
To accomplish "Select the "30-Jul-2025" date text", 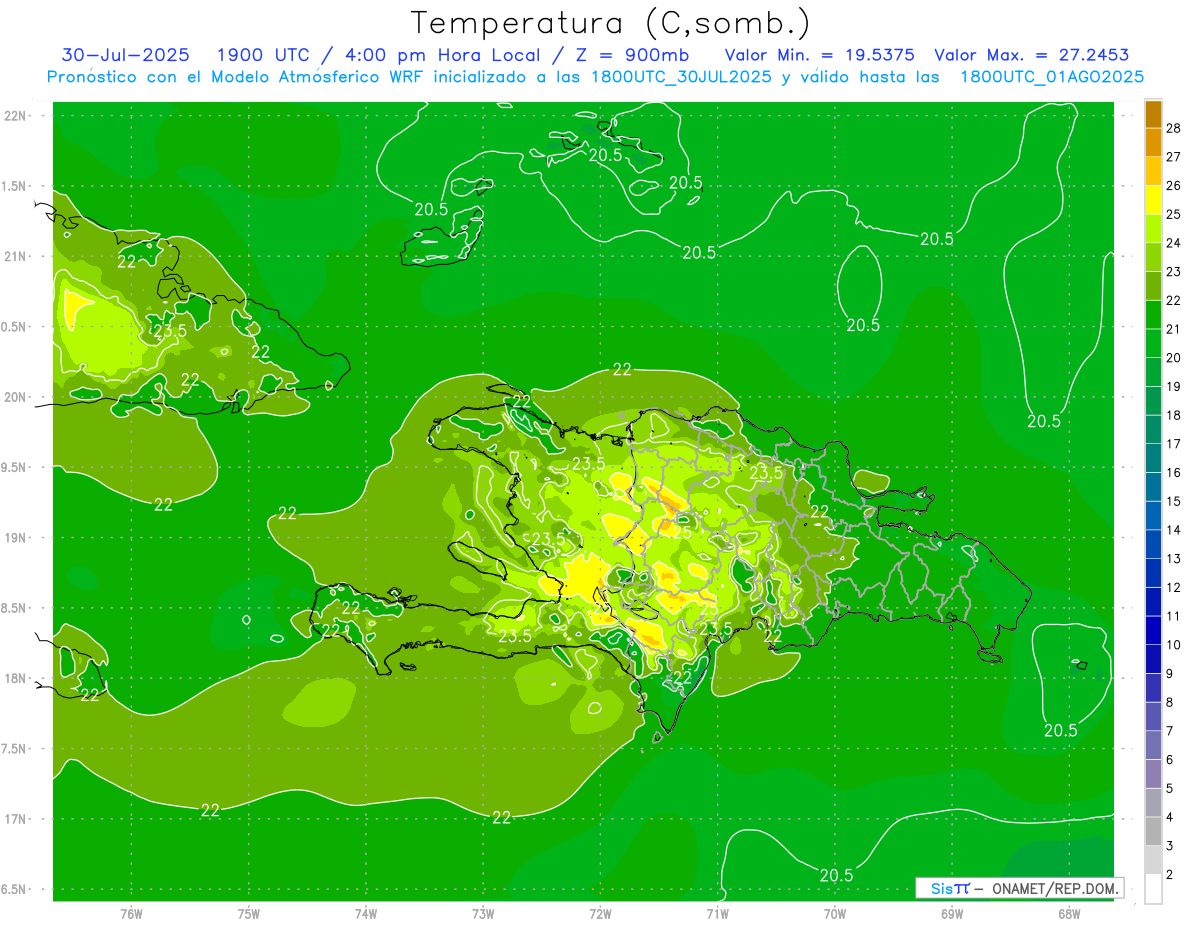I will click(x=125, y=55).
